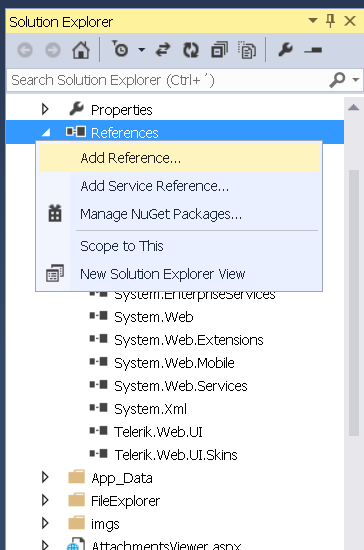Toggle Preview Selected Items icon
Screen dimensions: 364x550
[x=313, y=50]
